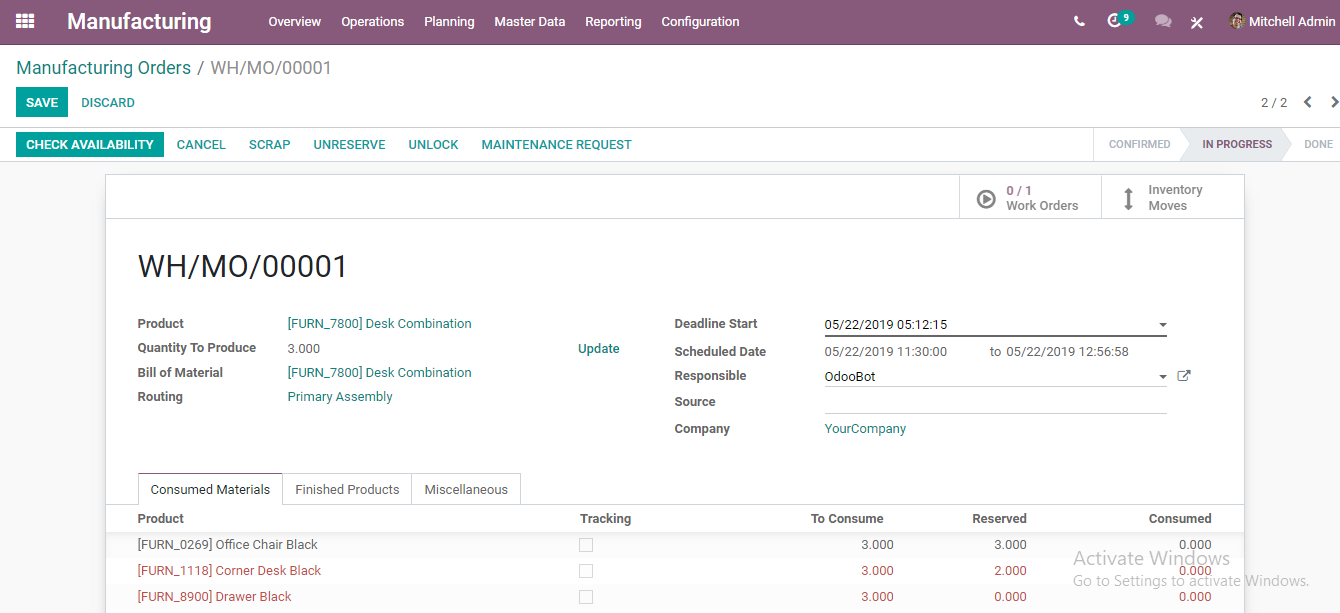Click the Check Availability button
Screen dimensions: 1340x613
pyautogui.click(x=90, y=144)
